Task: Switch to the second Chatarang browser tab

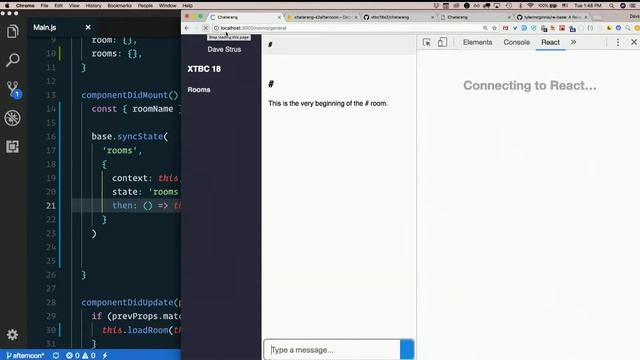Action: point(476,17)
